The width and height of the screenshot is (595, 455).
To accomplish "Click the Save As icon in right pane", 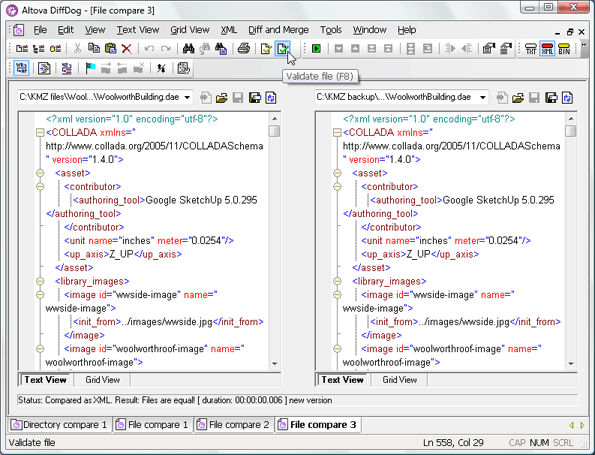I will (551, 98).
